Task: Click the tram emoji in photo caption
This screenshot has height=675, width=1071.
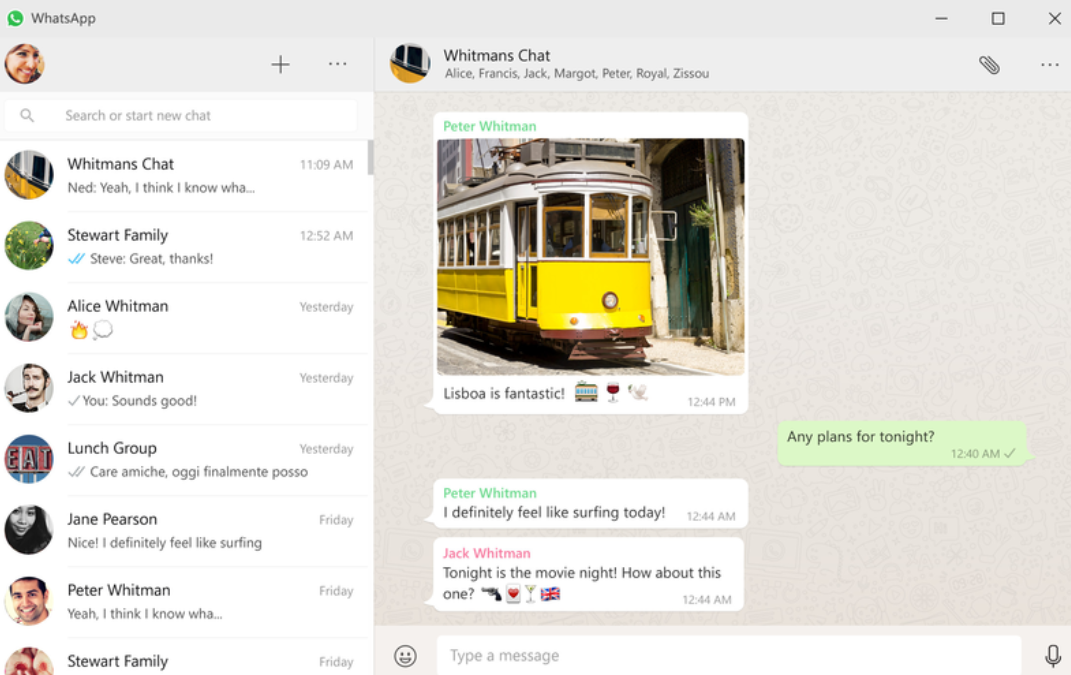Action: point(586,391)
